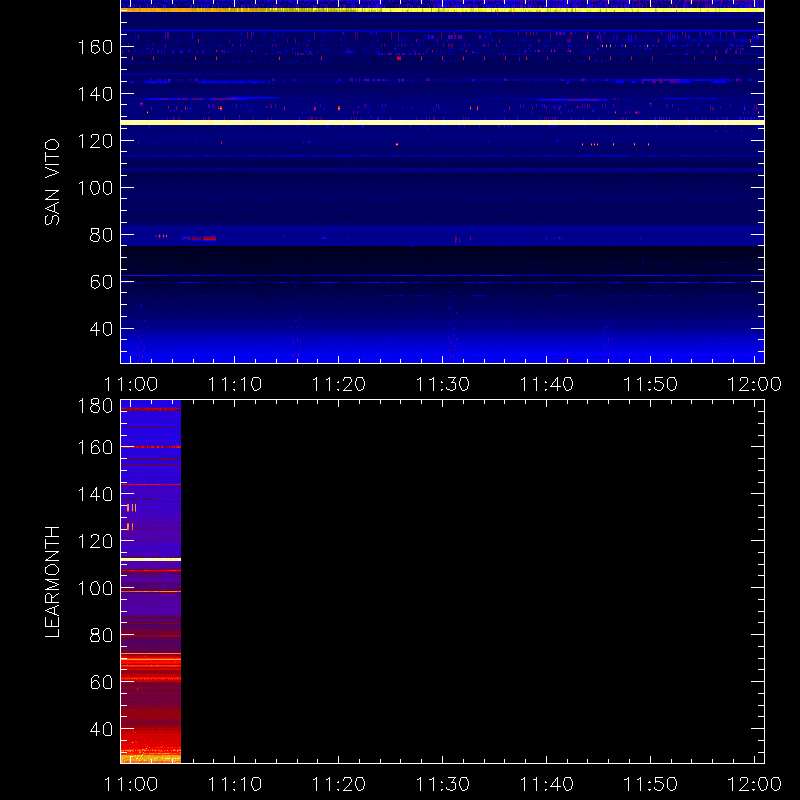Click the LEARMONTH axis title

point(52,582)
